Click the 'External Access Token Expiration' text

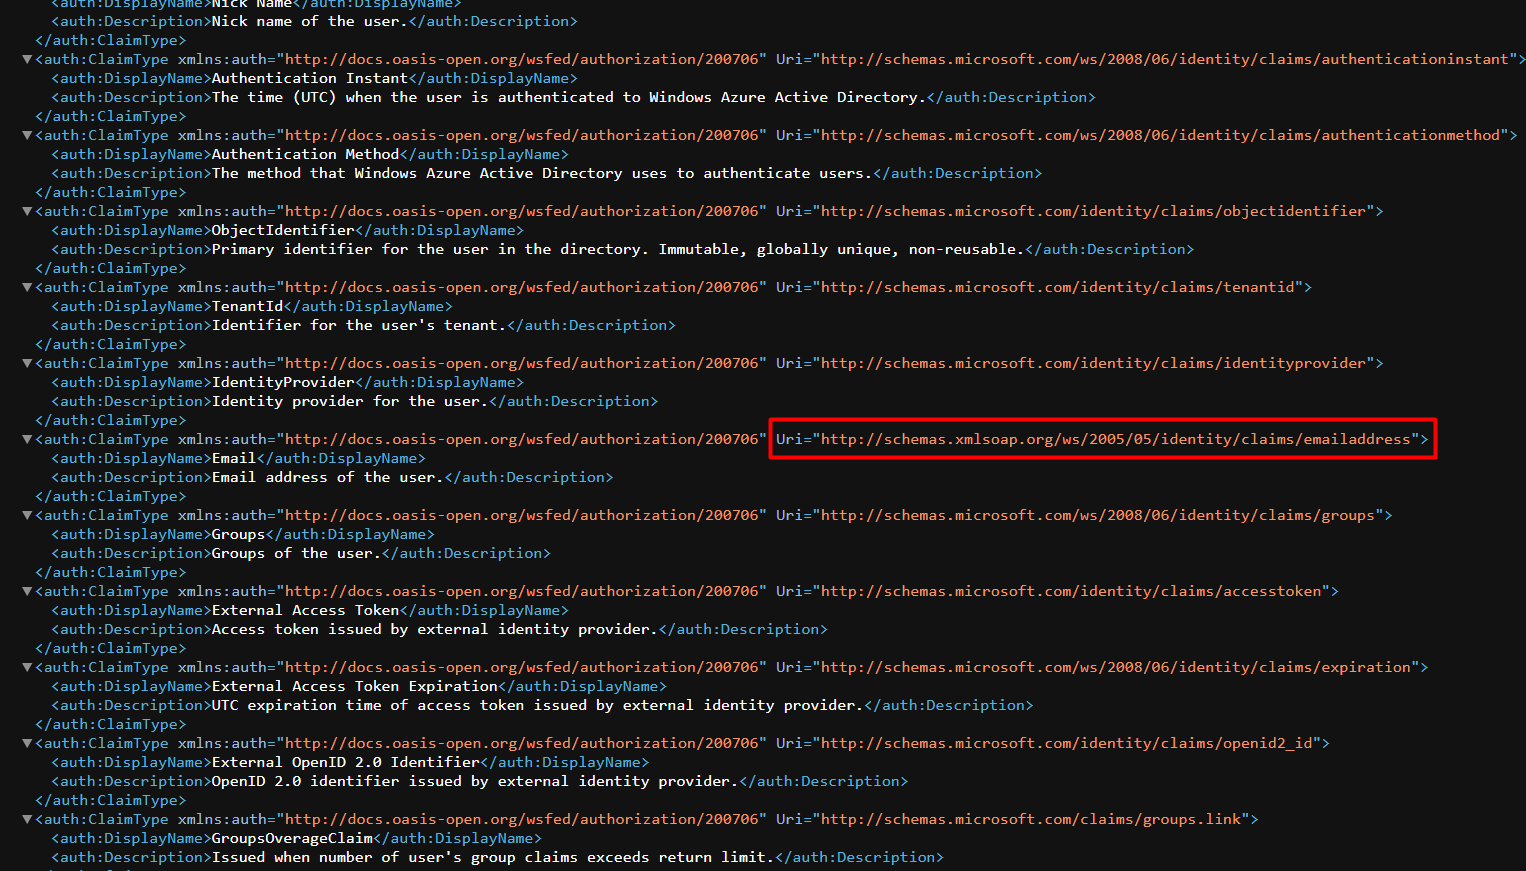354,686
